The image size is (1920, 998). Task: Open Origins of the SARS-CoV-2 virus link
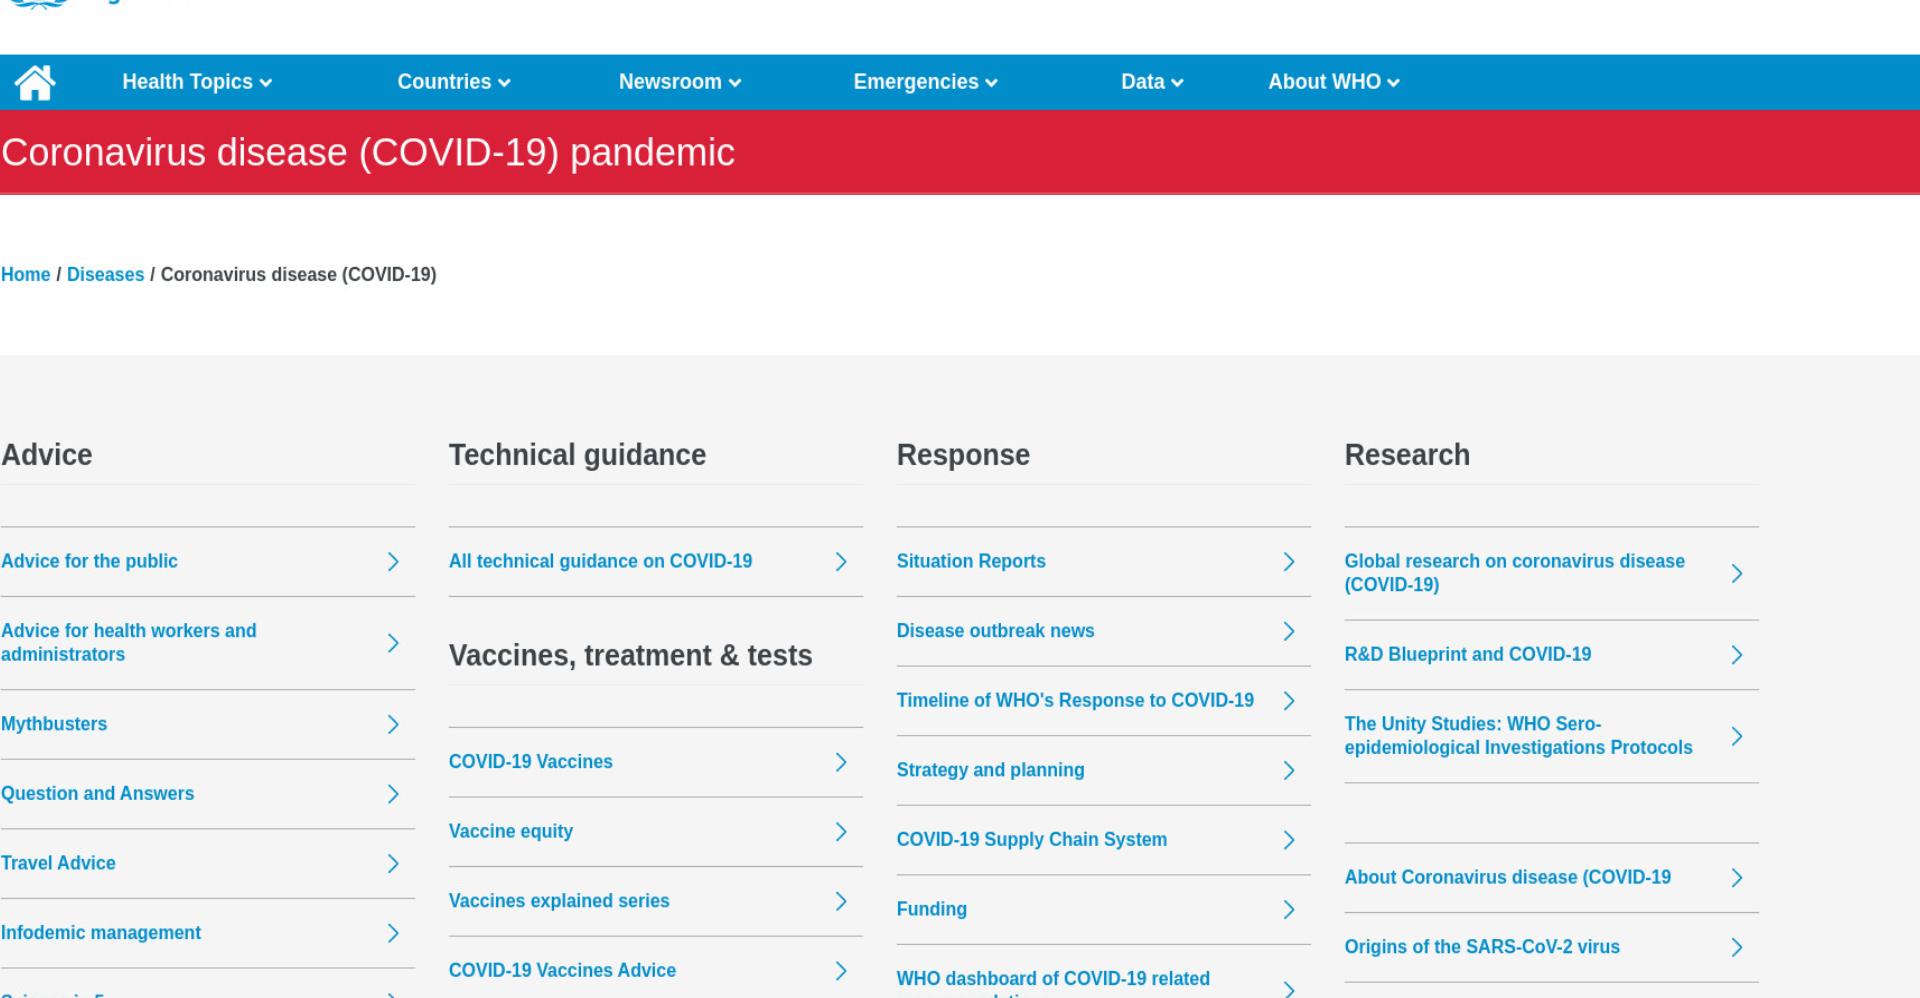(1482, 946)
